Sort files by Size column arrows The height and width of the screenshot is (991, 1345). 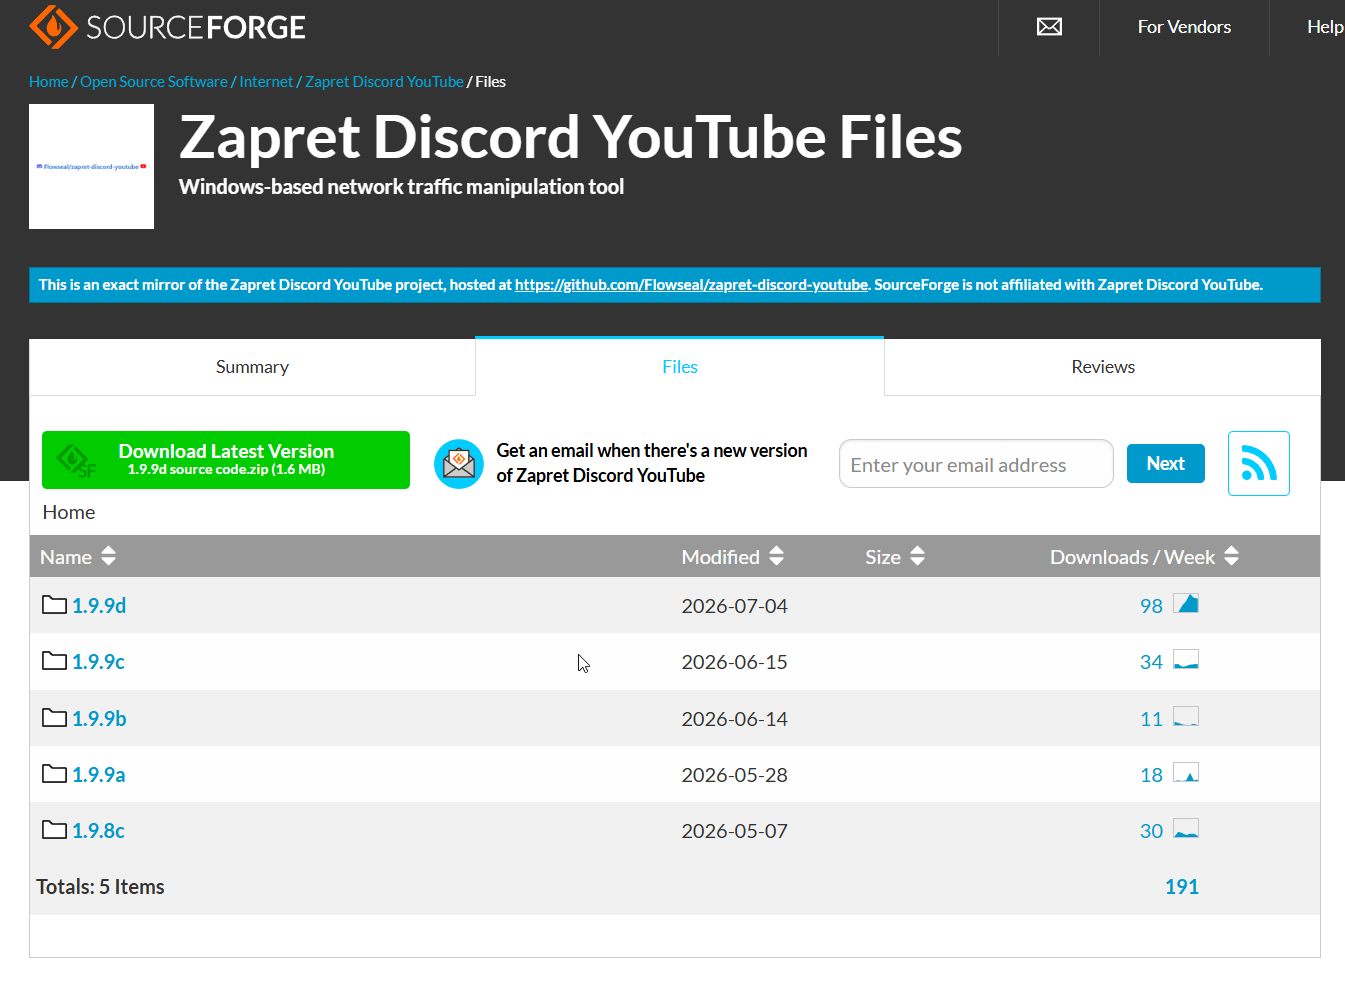[x=917, y=556]
